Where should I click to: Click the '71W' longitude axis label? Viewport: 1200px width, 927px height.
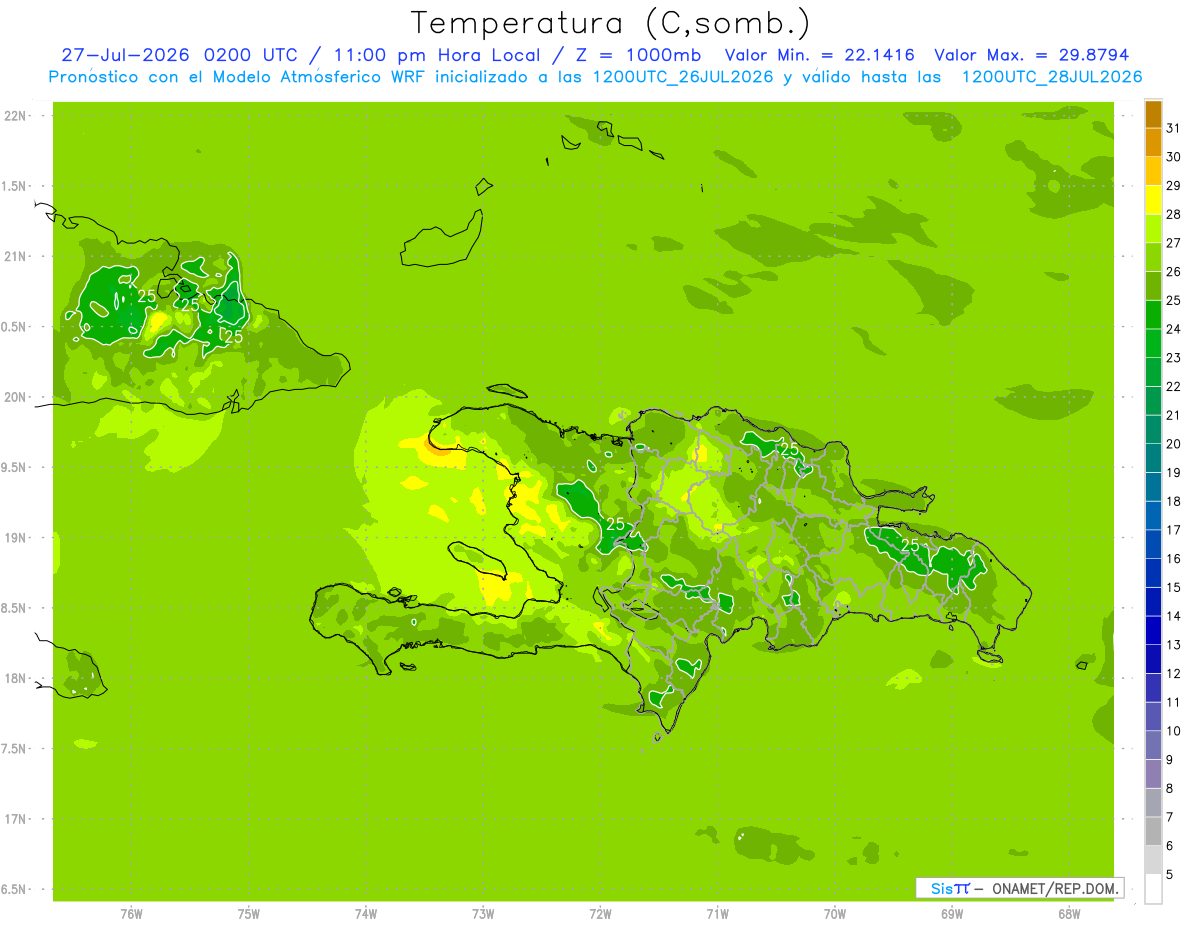pyautogui.click(x=717, y=914)
